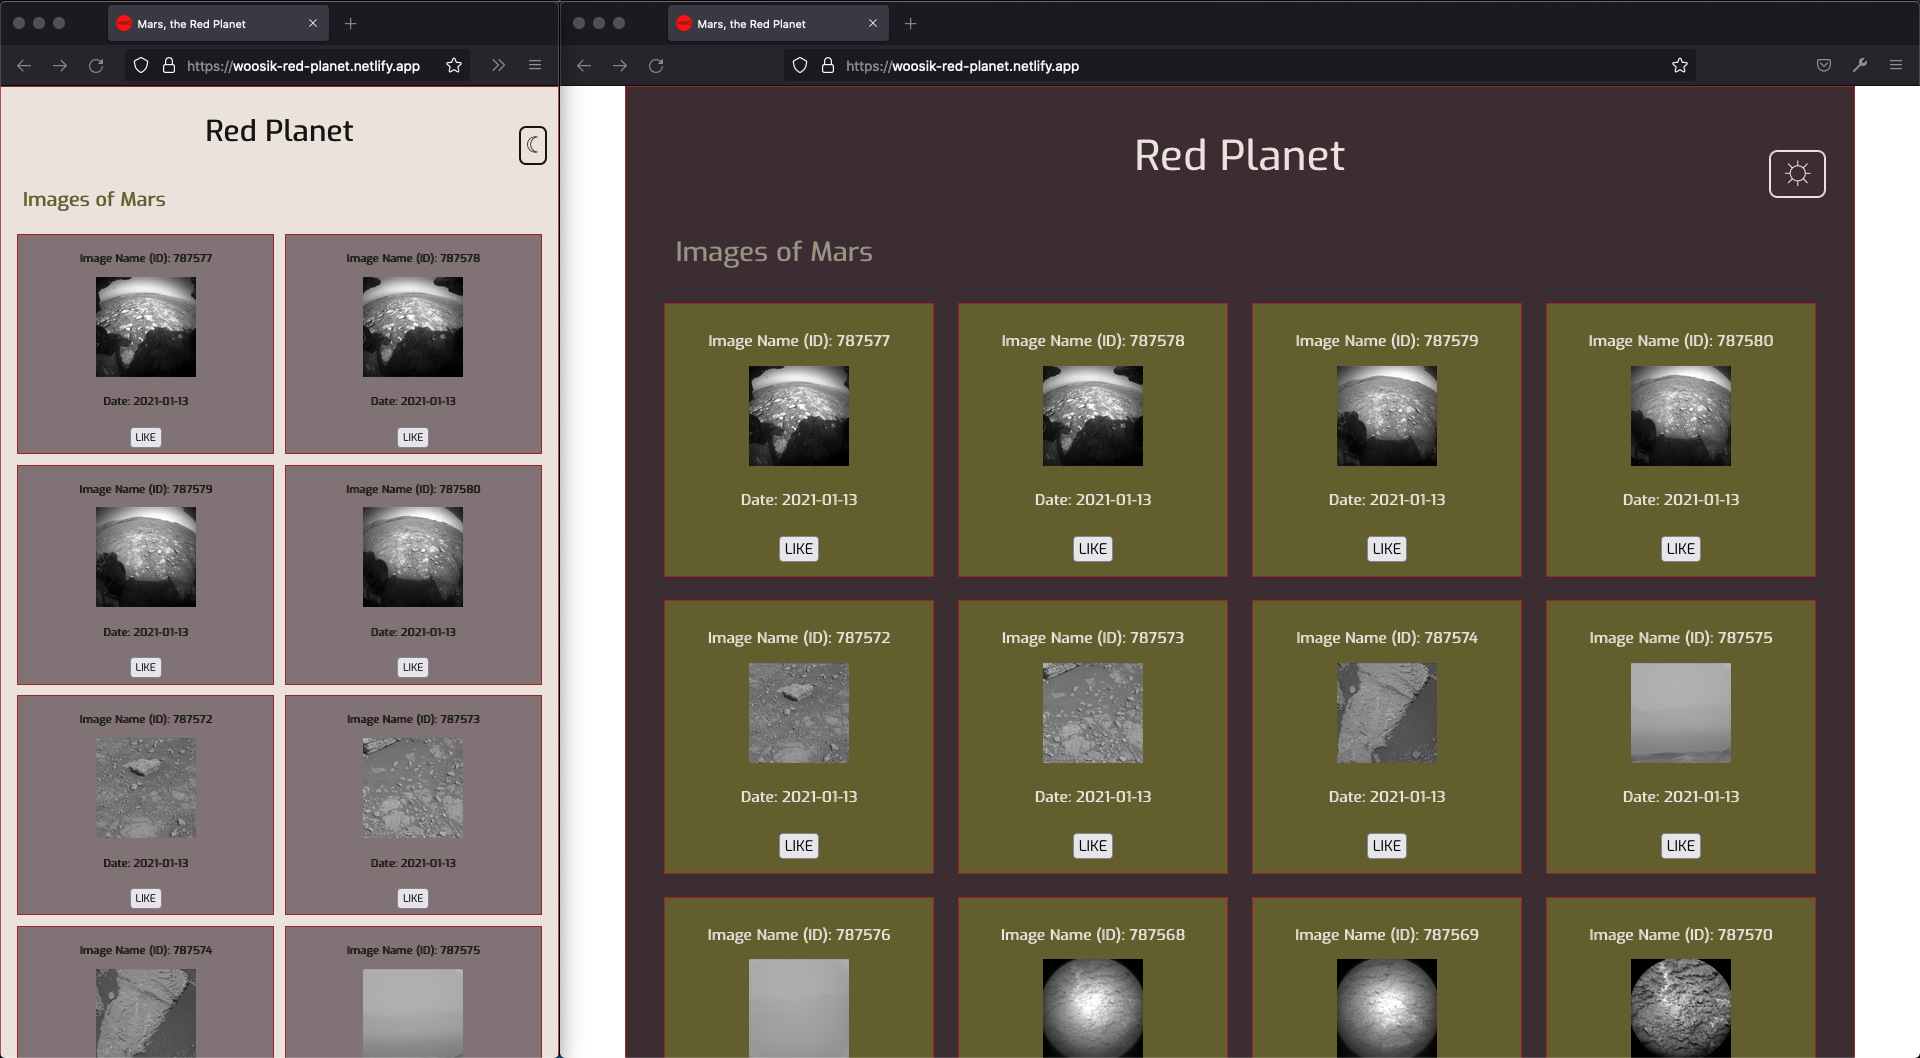Click padlock site info in left window
Screen dimensions: 1920x1058
pyautogui.click(x=169, y=66)
